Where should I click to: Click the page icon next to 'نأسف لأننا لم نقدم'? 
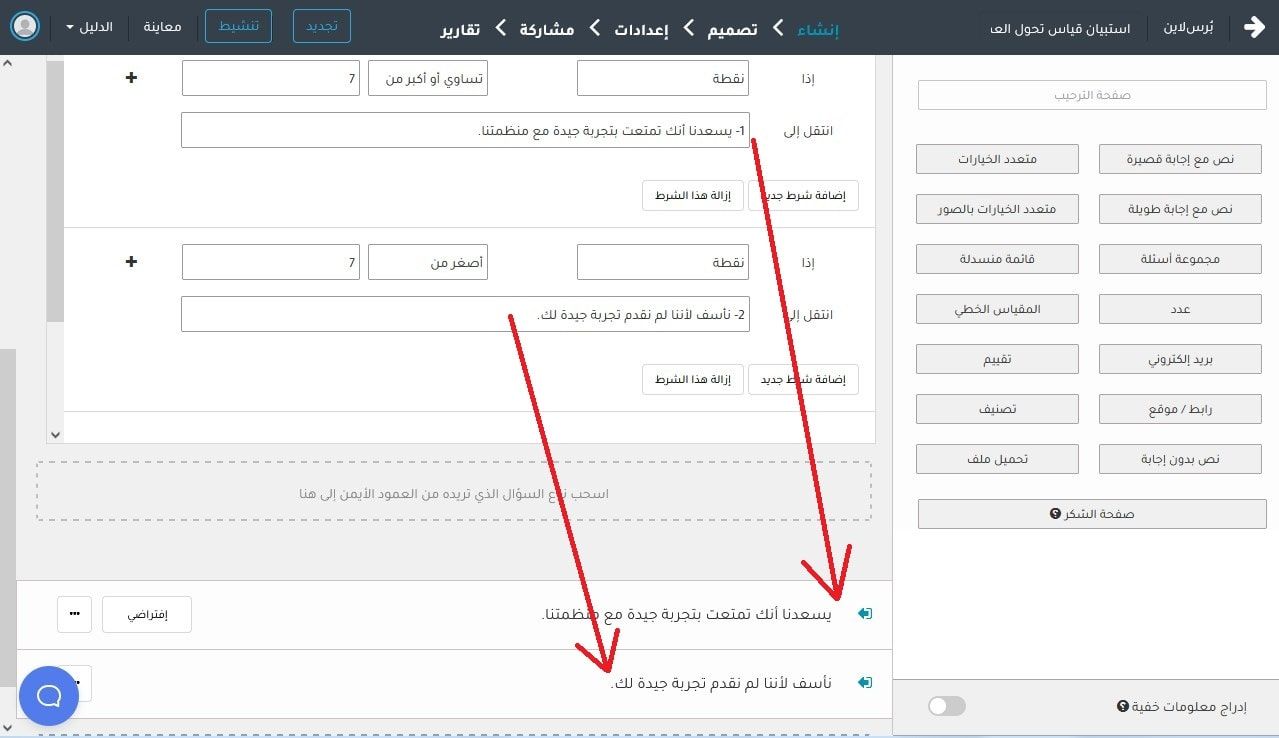865,682
